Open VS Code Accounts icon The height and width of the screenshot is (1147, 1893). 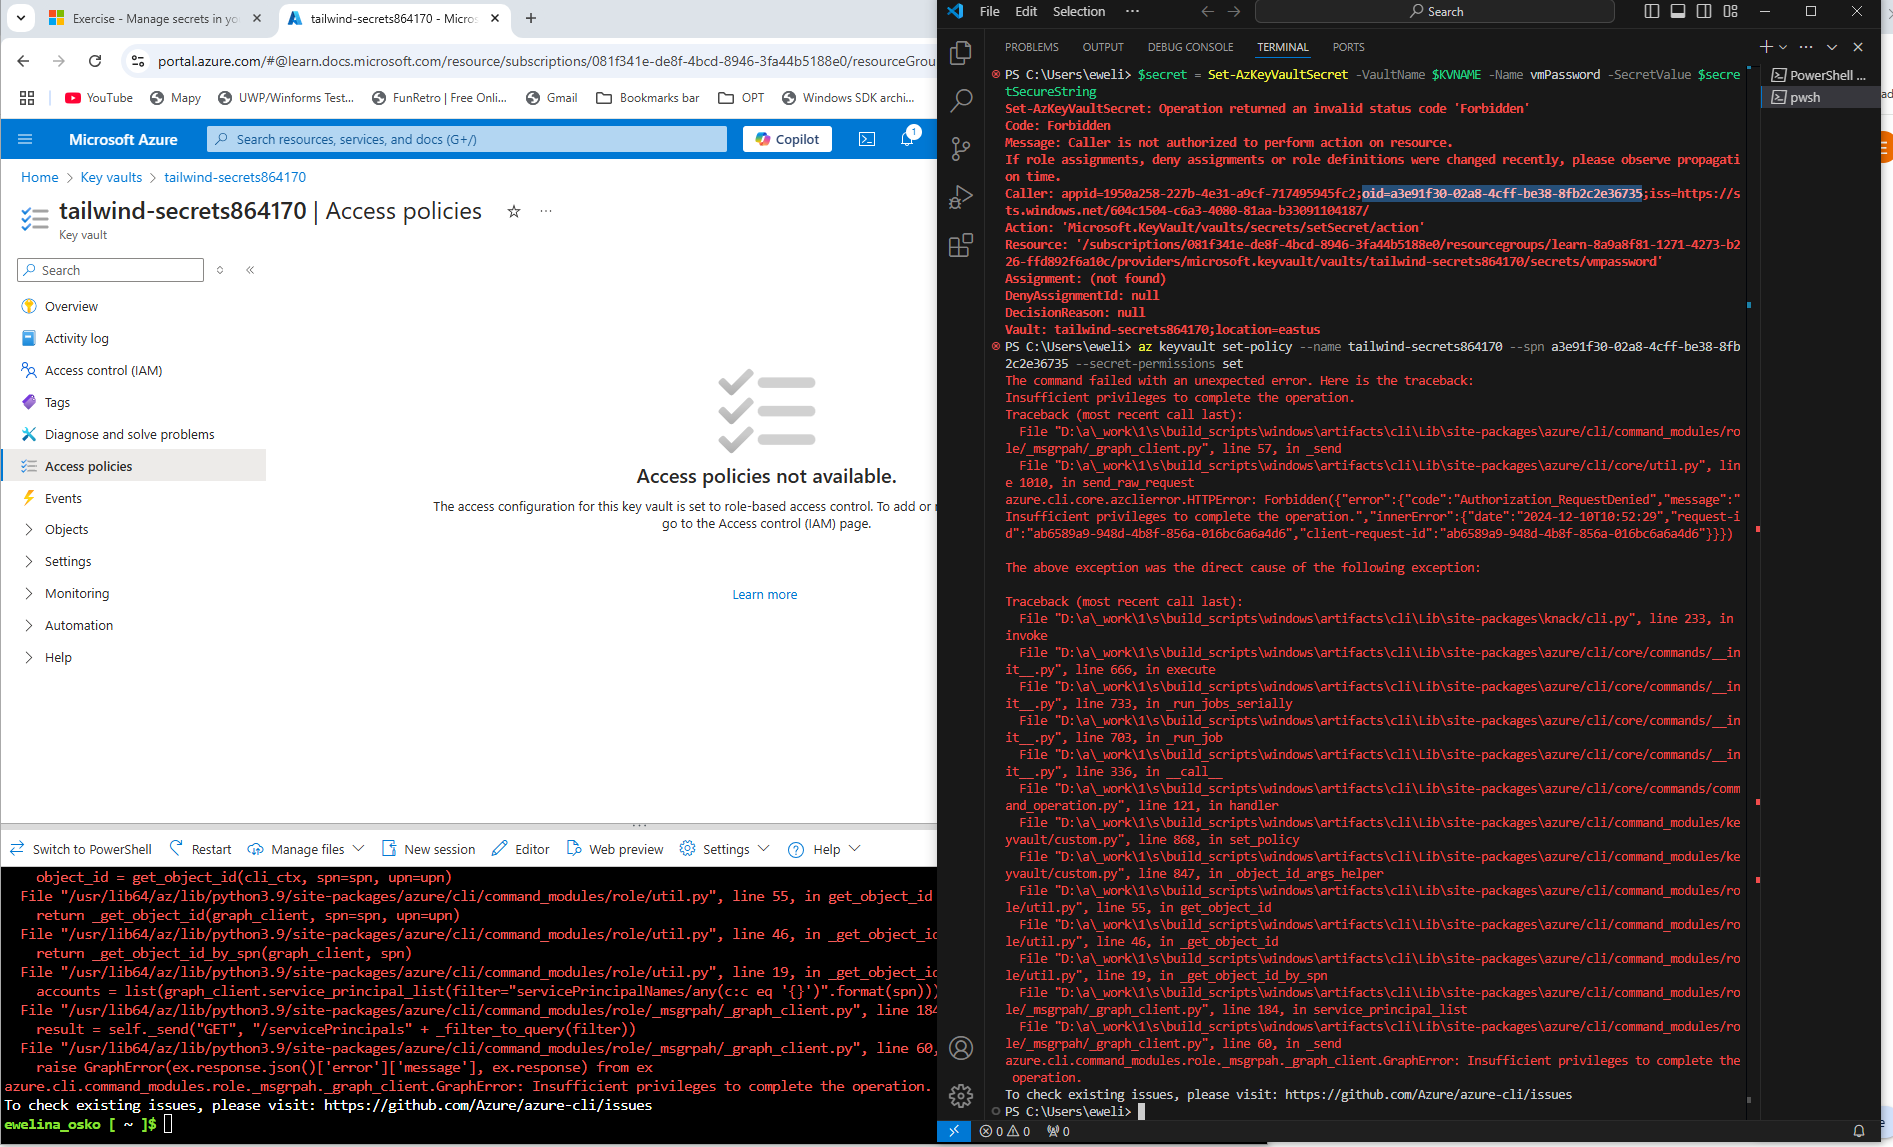coord(961,1048)
